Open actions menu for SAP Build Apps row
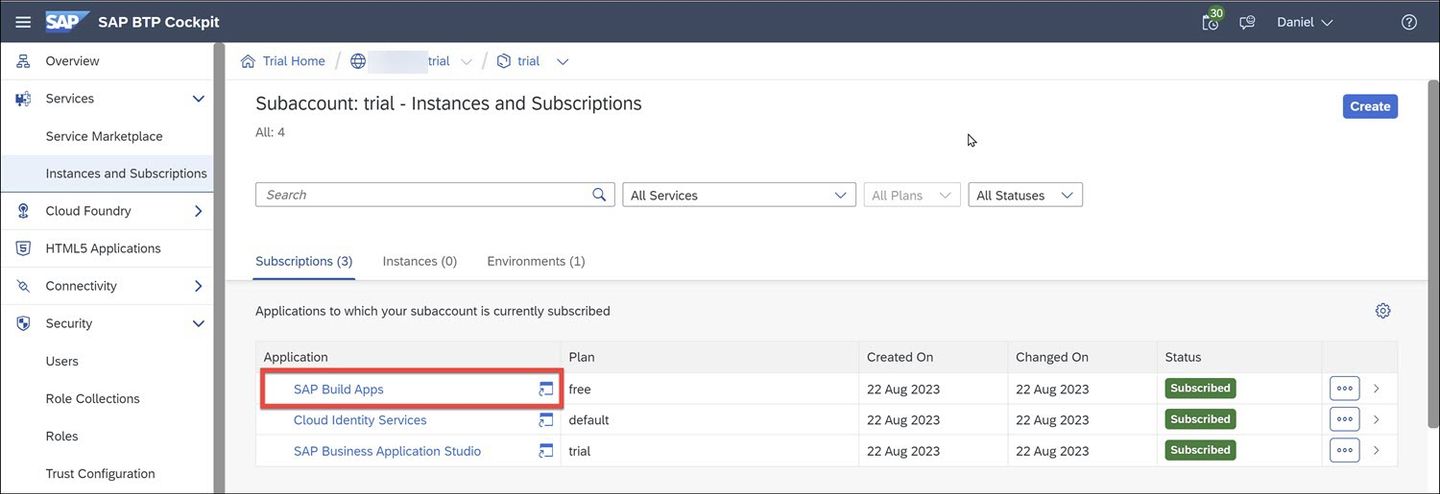This screenshot has width=1440, height=494. coord(1345,389)
